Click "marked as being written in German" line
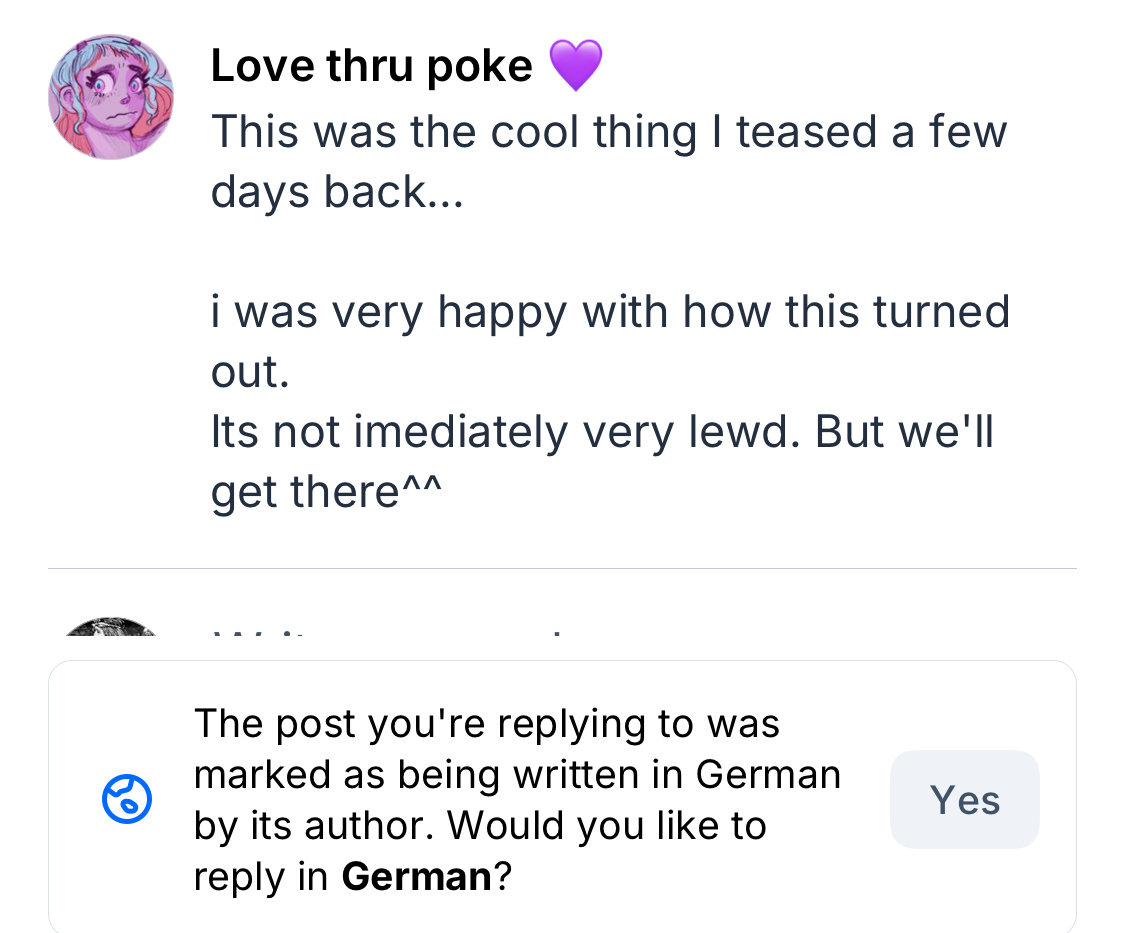This screenshot has width=1125, height=933. tap(517, 774)
